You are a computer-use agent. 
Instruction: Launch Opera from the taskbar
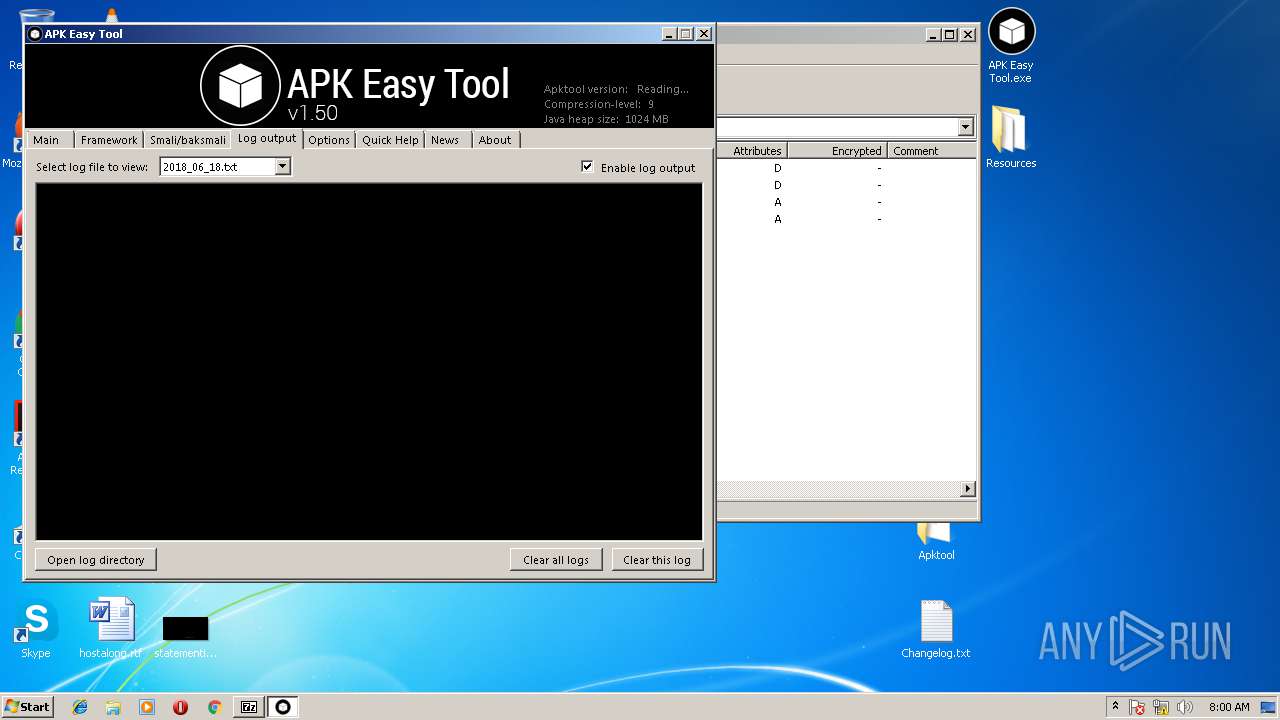coord(180,707)
